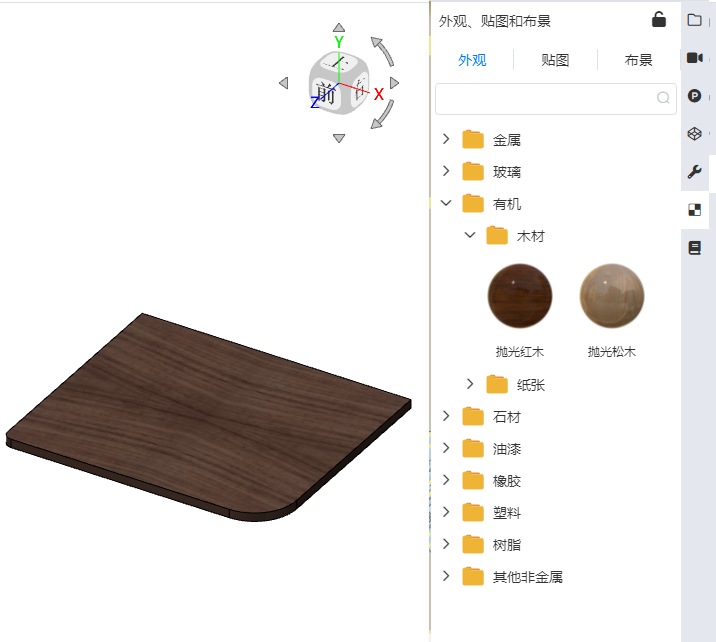Image resolution: width=716 pixels, height=642 pixels.
Task: Click the view cube front face 前
Action: [326, 94]
